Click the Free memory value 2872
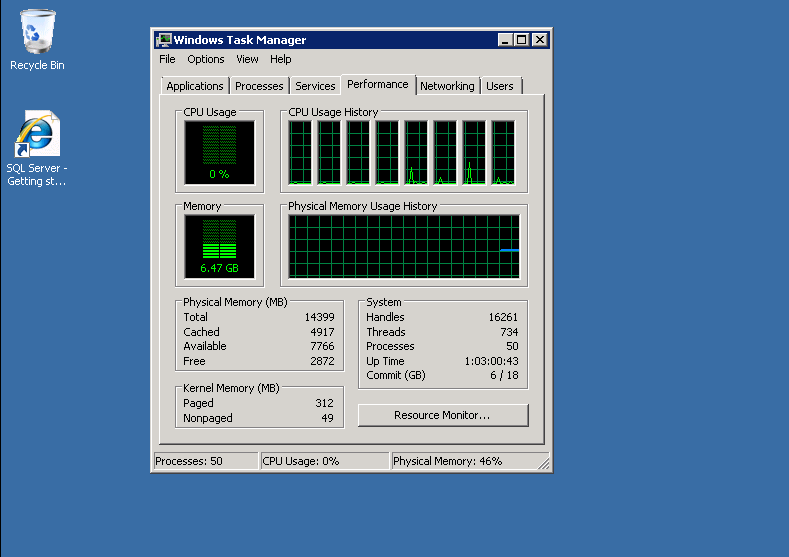789x557 pixels. (x=323, y=361)
